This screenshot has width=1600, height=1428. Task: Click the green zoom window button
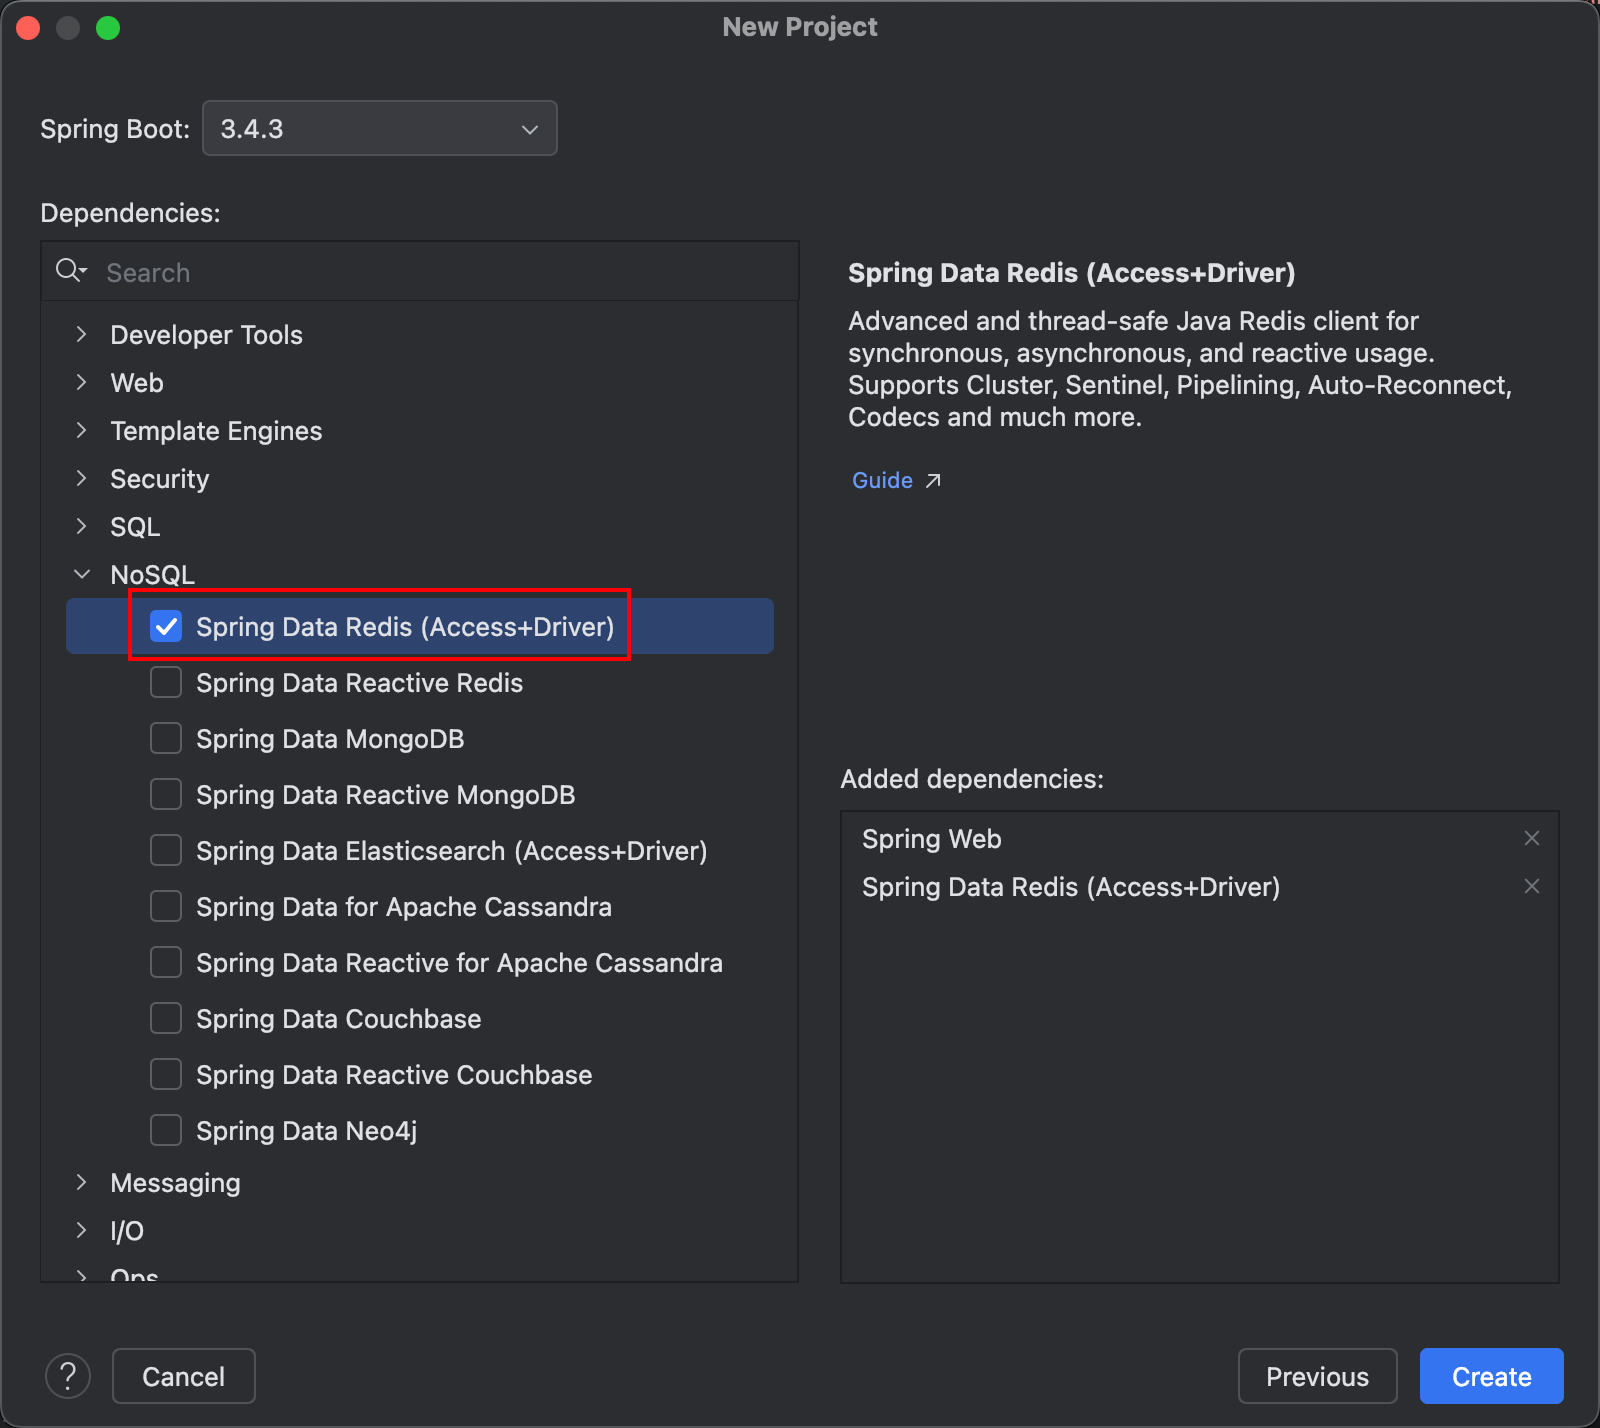pyautogui.click(x=108, y=28)
